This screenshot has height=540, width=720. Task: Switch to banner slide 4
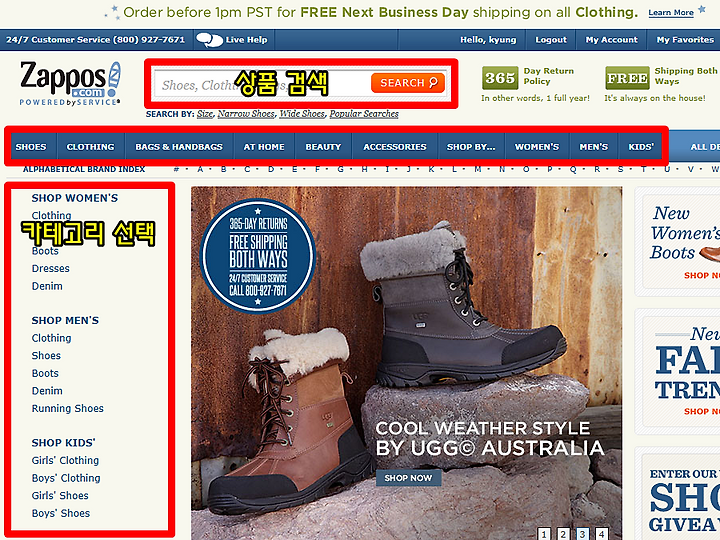pos(602,534)
